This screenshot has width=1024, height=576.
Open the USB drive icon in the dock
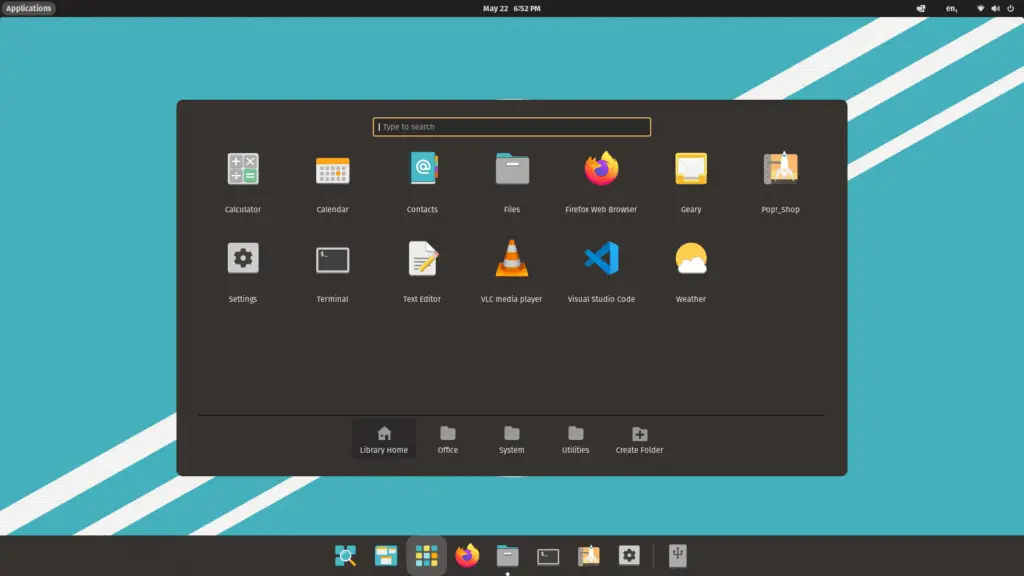(678, 556)
